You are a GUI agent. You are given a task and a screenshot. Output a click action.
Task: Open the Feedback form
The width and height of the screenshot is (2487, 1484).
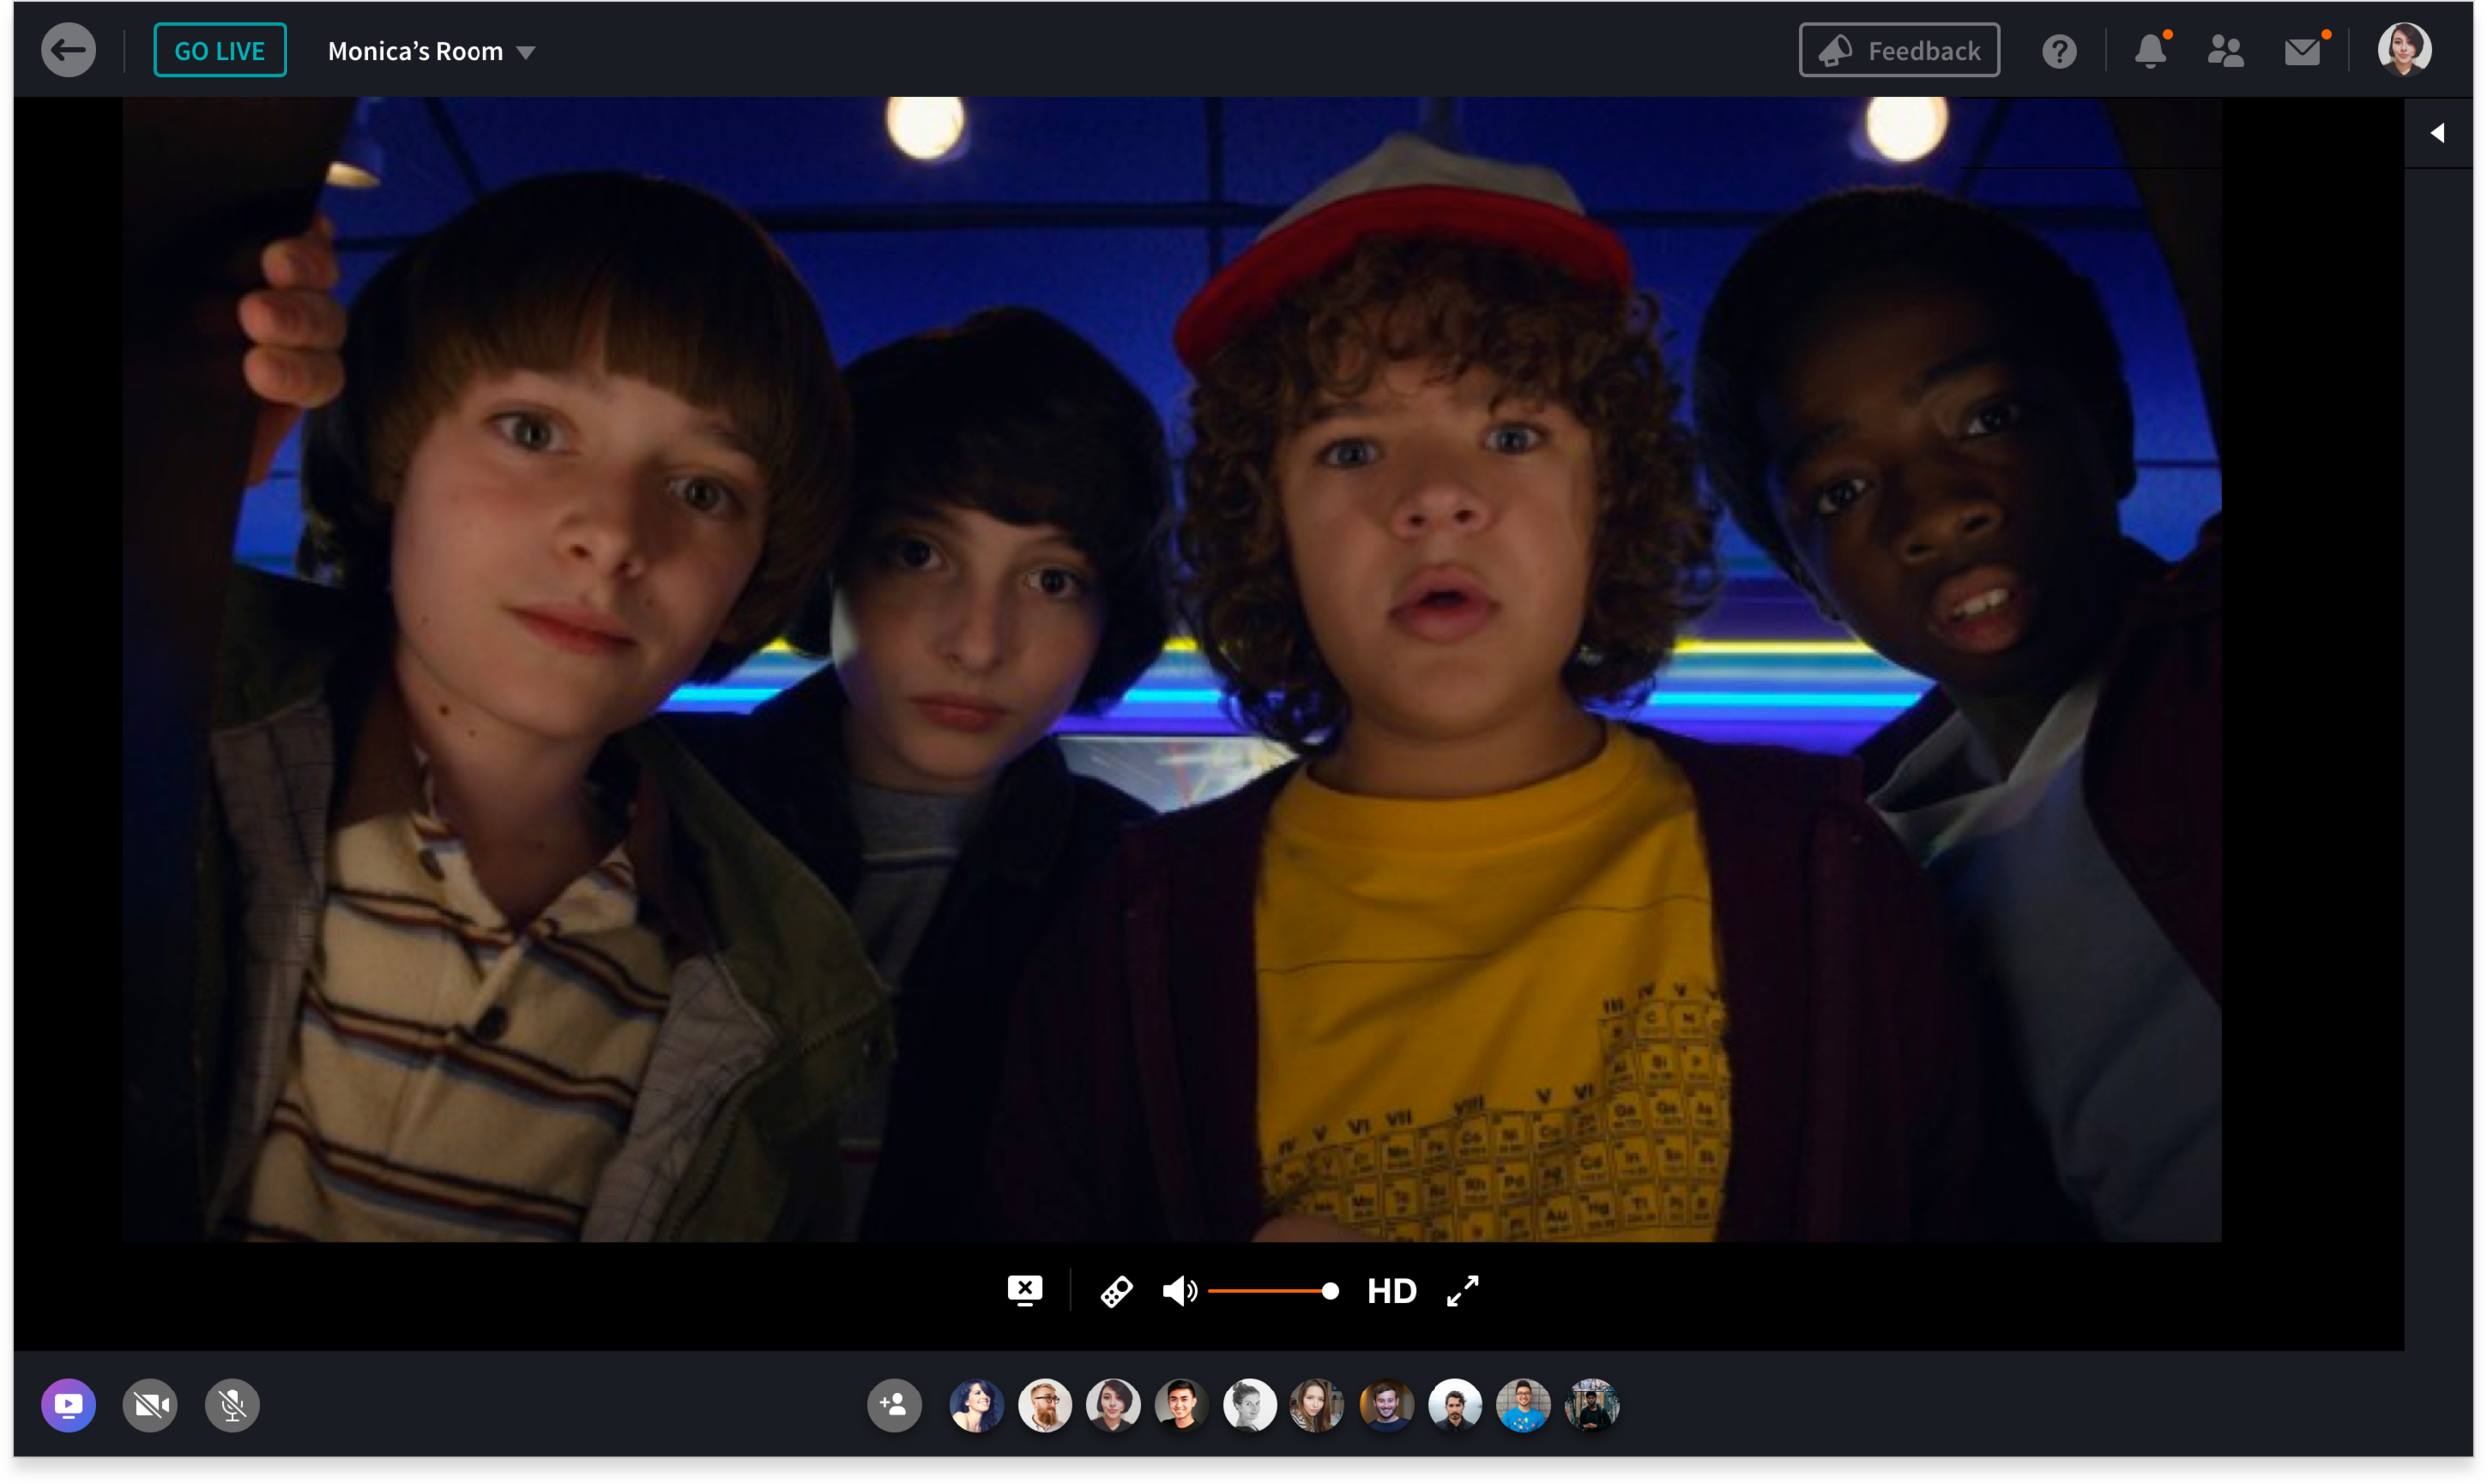[1898, 50]
